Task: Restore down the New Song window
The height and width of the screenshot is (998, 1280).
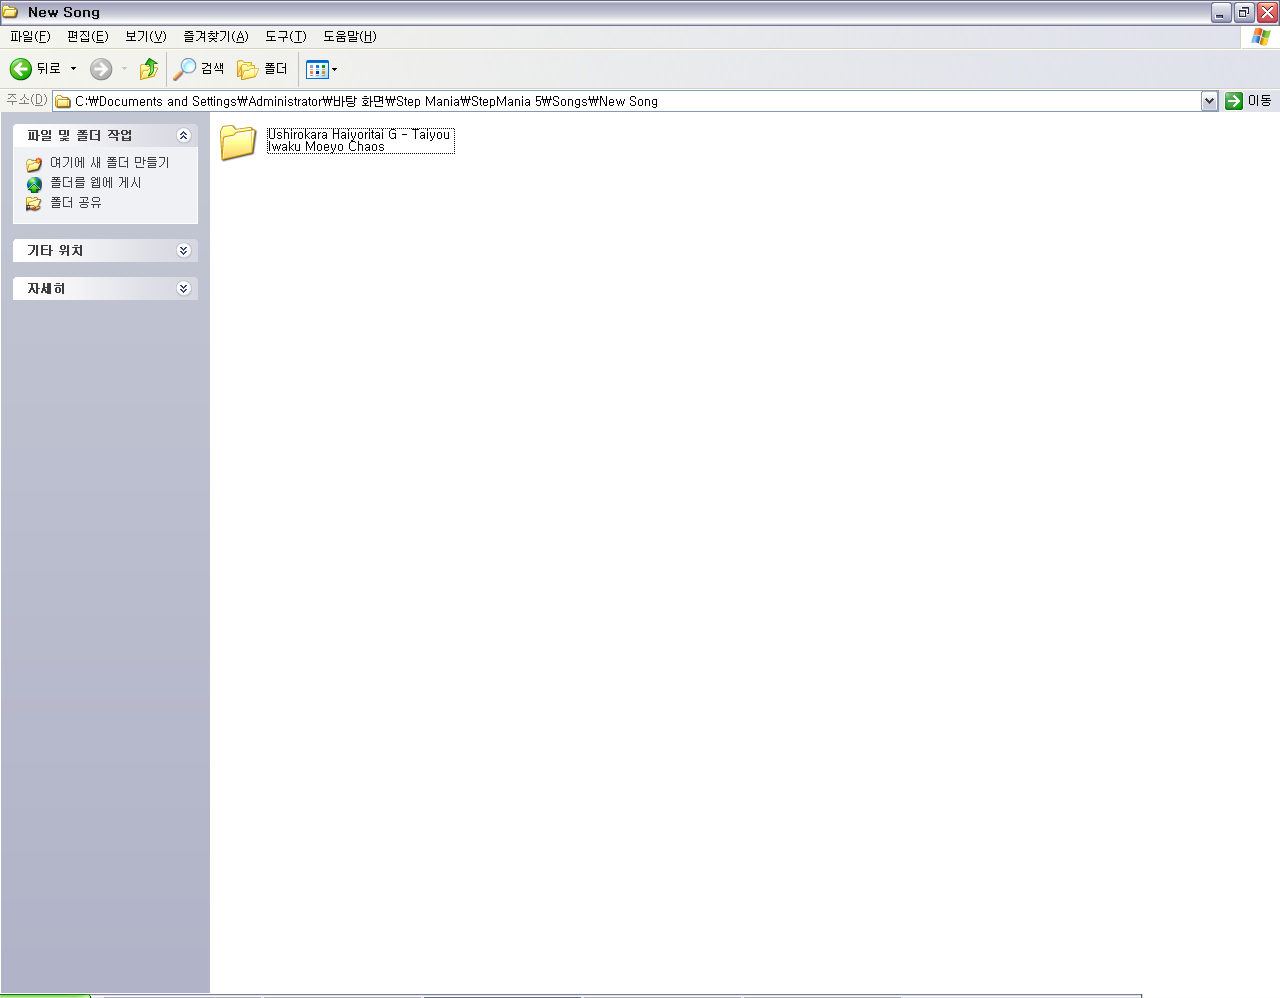Action: click(x=1244, y=12)
